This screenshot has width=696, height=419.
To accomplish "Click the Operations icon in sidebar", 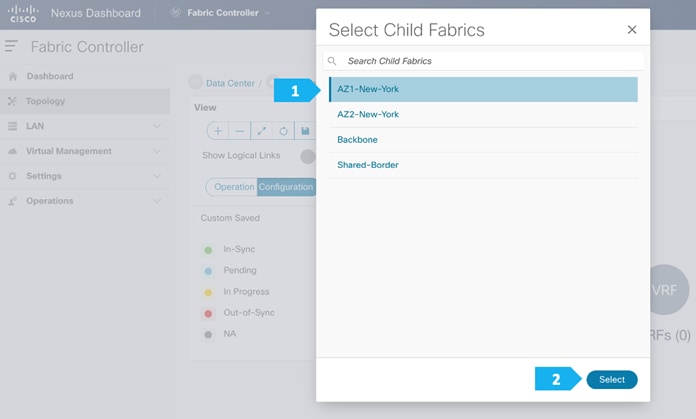I will (12, 201).
